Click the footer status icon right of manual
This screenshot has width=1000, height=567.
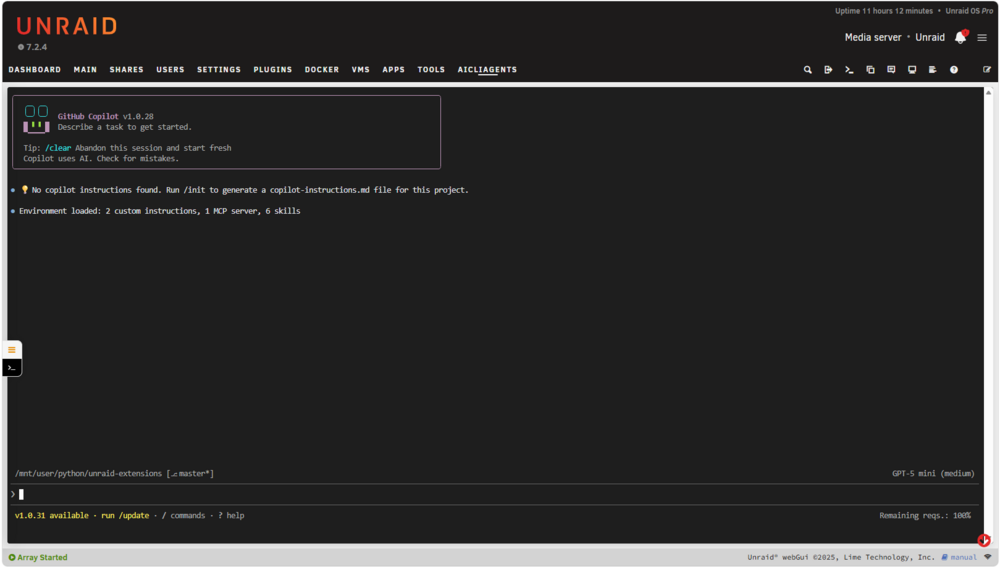point(987,557)
